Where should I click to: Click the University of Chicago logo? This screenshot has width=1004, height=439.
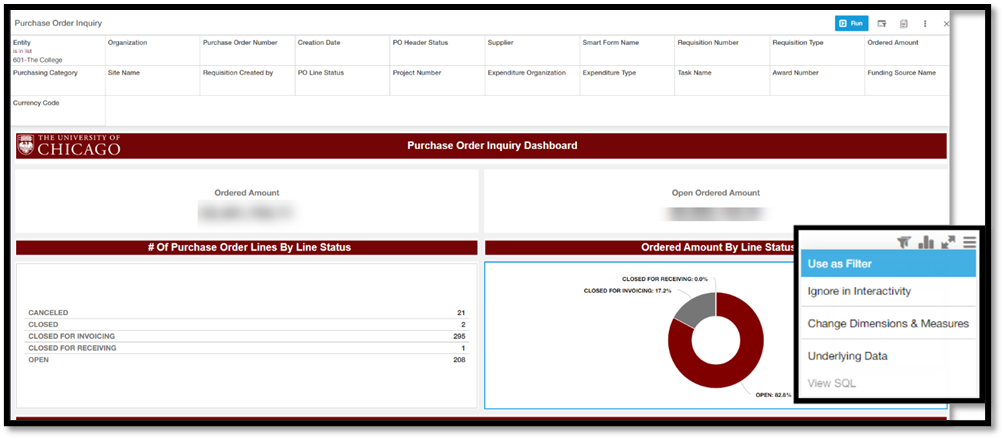69,145
